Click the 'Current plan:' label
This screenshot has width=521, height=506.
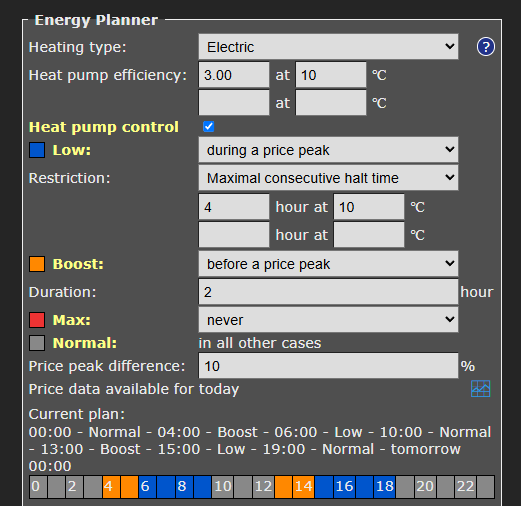77,414
